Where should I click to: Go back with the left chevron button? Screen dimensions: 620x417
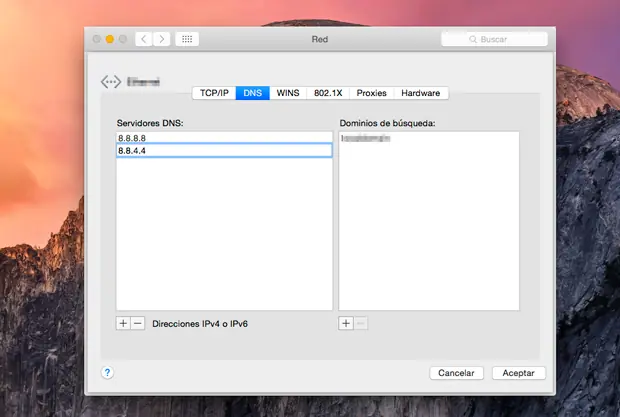[144, 39]
